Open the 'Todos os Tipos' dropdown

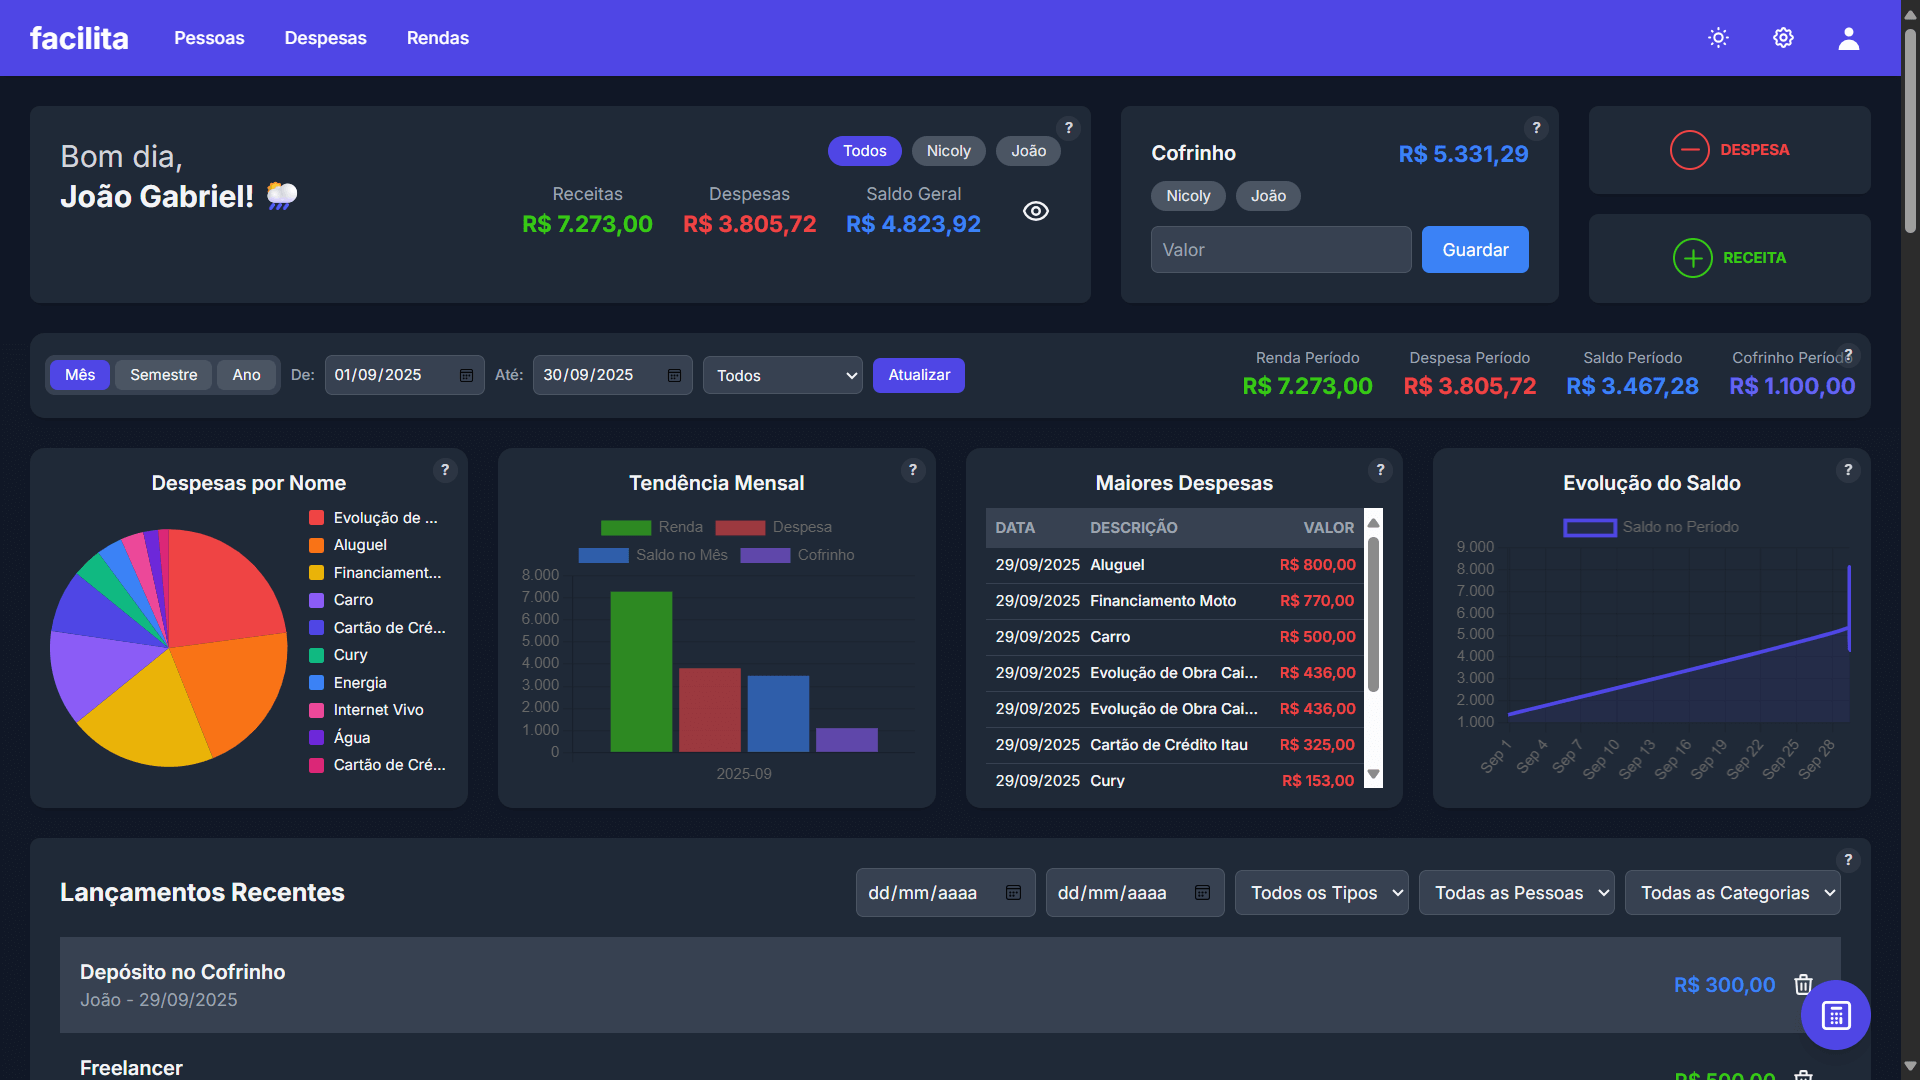pyautogui.click(x=1321, y=892)
